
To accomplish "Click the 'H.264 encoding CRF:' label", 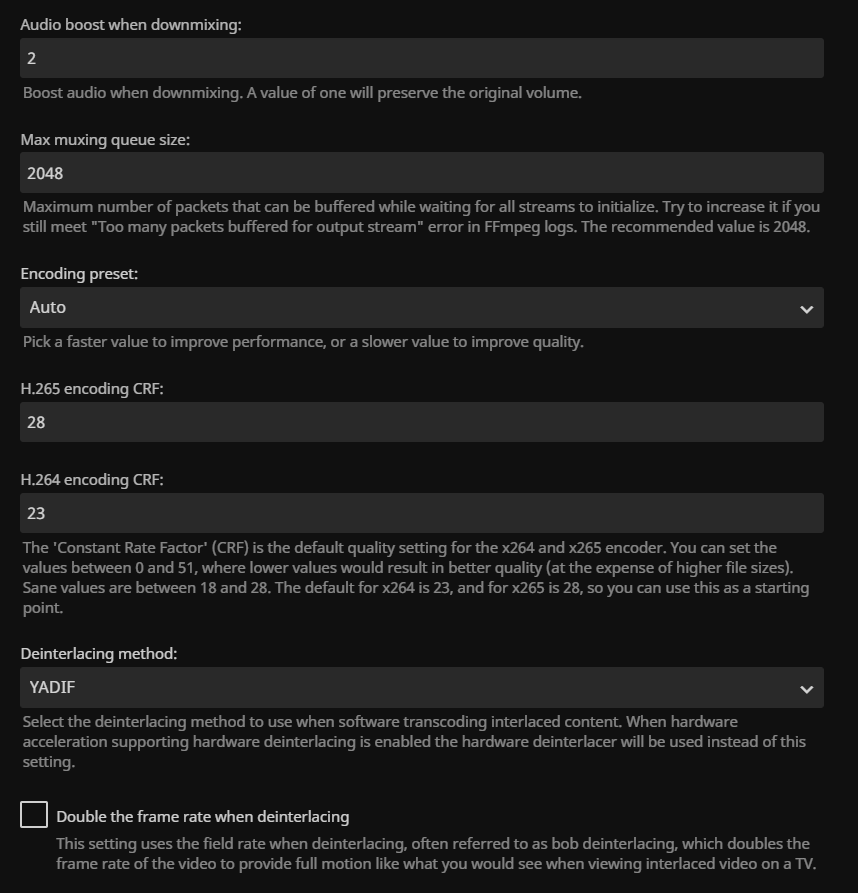I will click(x=92, y=480).
